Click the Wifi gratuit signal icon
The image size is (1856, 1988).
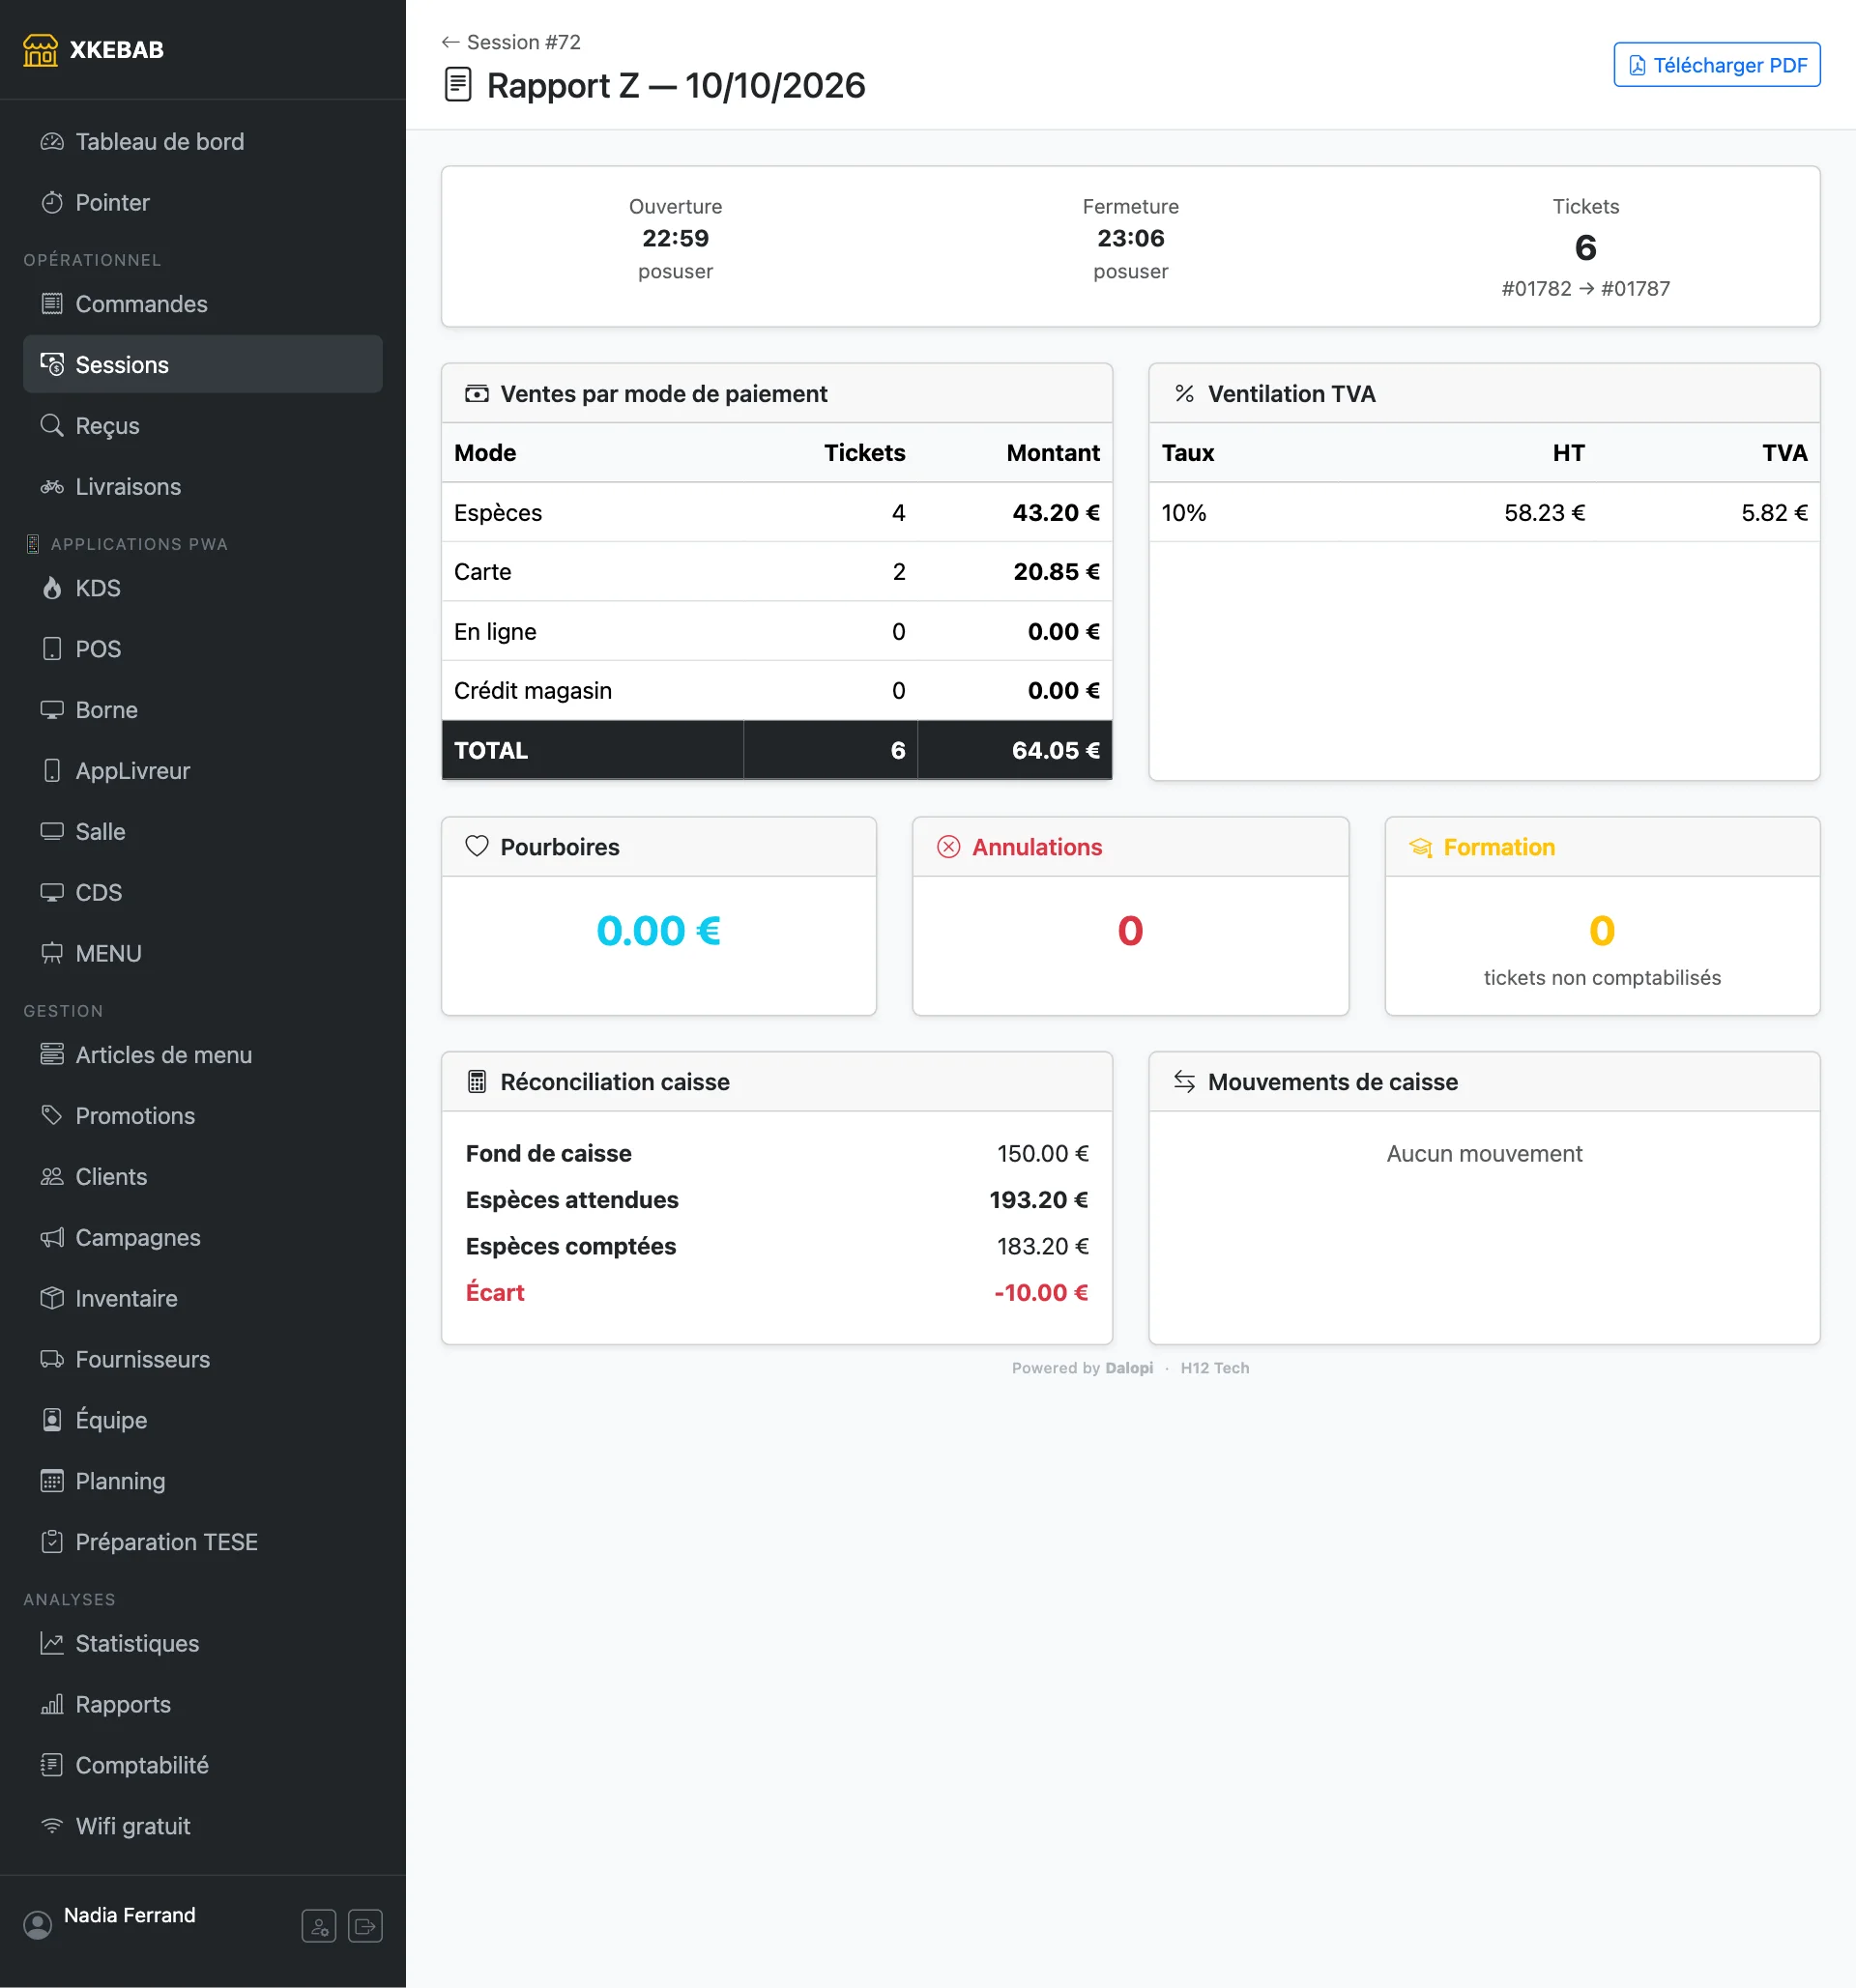pyautogui.click(x=52, y=1825)
